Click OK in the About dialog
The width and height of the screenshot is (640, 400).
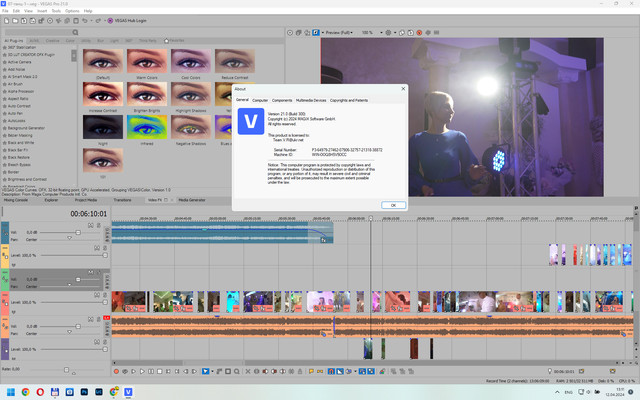coord(393,205)
